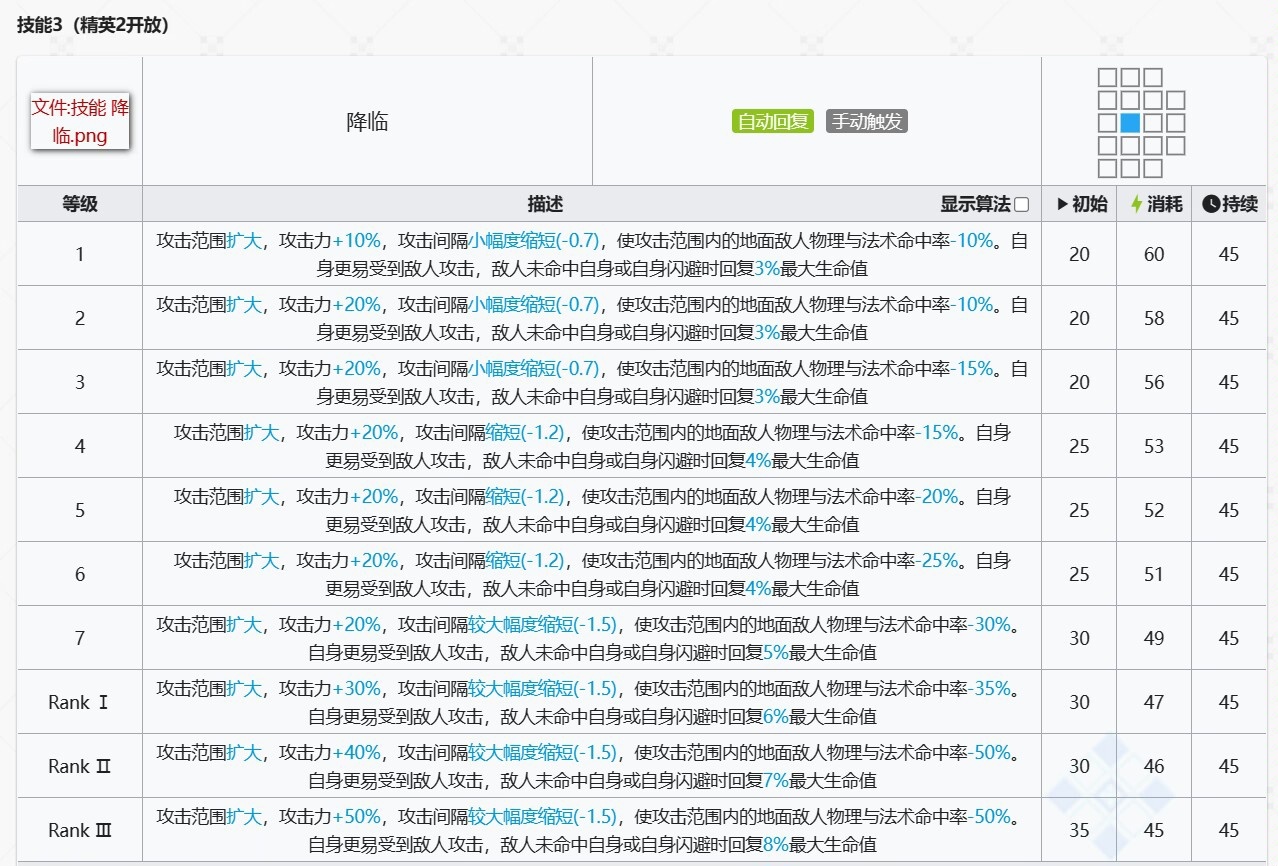The image size is (1278, 866).
Task: Select the blue center tile in range grid
Action: tap(1130, 124)
